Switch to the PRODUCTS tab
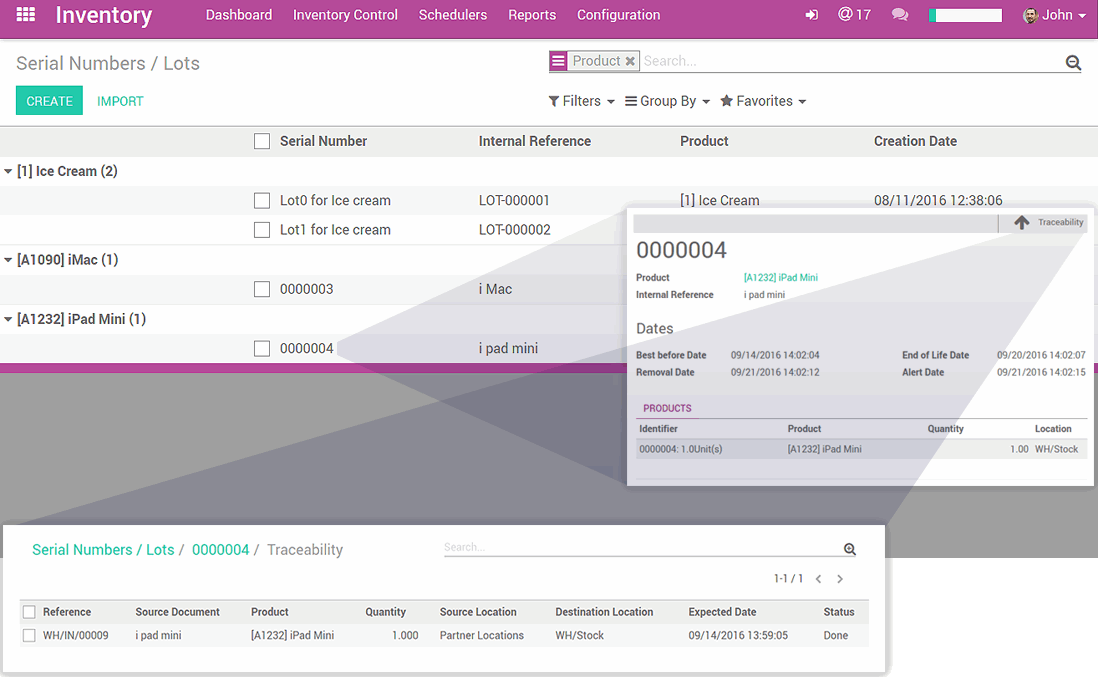The height and width of the screenshot is (677, 1098). point(667,408)
